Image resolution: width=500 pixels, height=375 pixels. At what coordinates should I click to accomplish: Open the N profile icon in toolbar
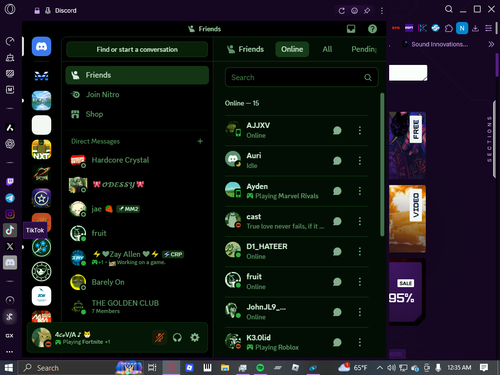pos(462,28)
